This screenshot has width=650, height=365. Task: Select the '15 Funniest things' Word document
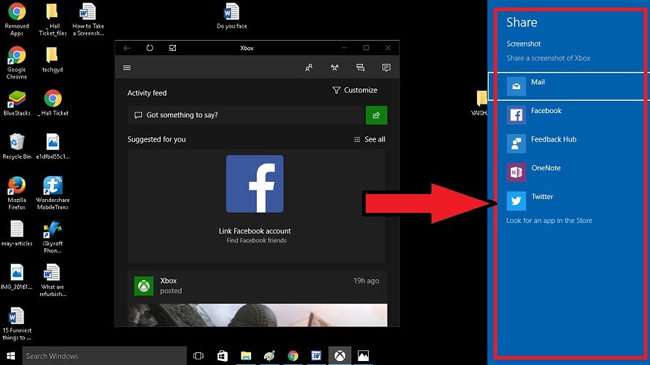pyautogui.click(x=17, y=324)
